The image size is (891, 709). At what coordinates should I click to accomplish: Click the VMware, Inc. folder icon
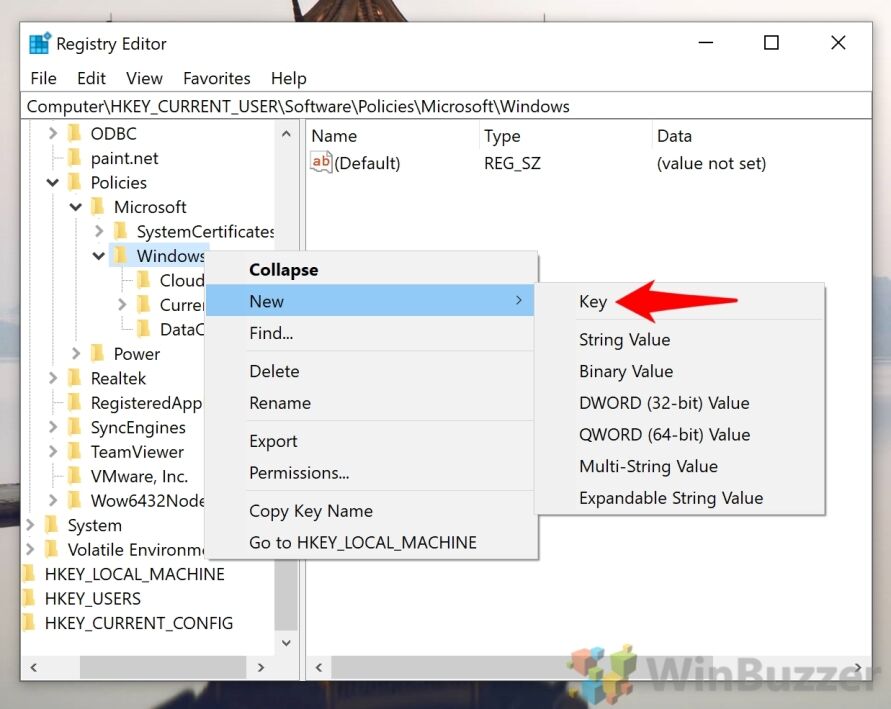point(74,475)
